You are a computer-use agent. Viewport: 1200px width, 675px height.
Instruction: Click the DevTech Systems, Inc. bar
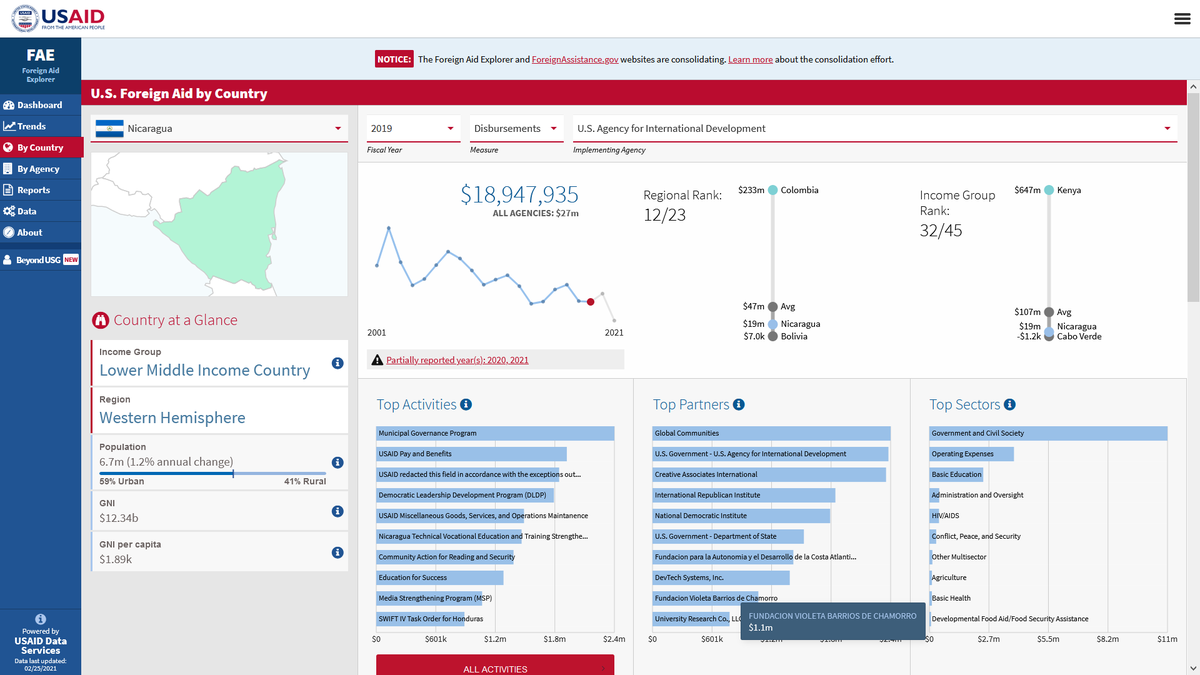coord(721,578)
